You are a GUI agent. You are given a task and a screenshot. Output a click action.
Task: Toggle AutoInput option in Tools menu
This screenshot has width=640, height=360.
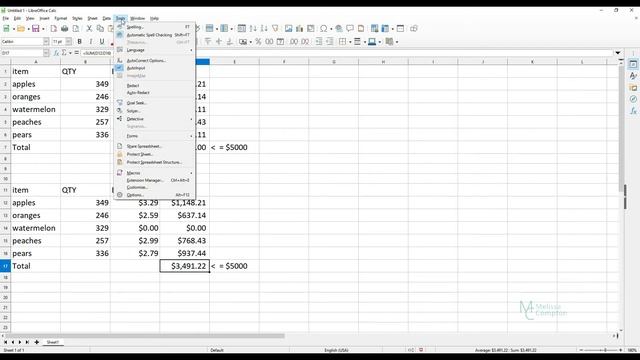pos(154,68)
